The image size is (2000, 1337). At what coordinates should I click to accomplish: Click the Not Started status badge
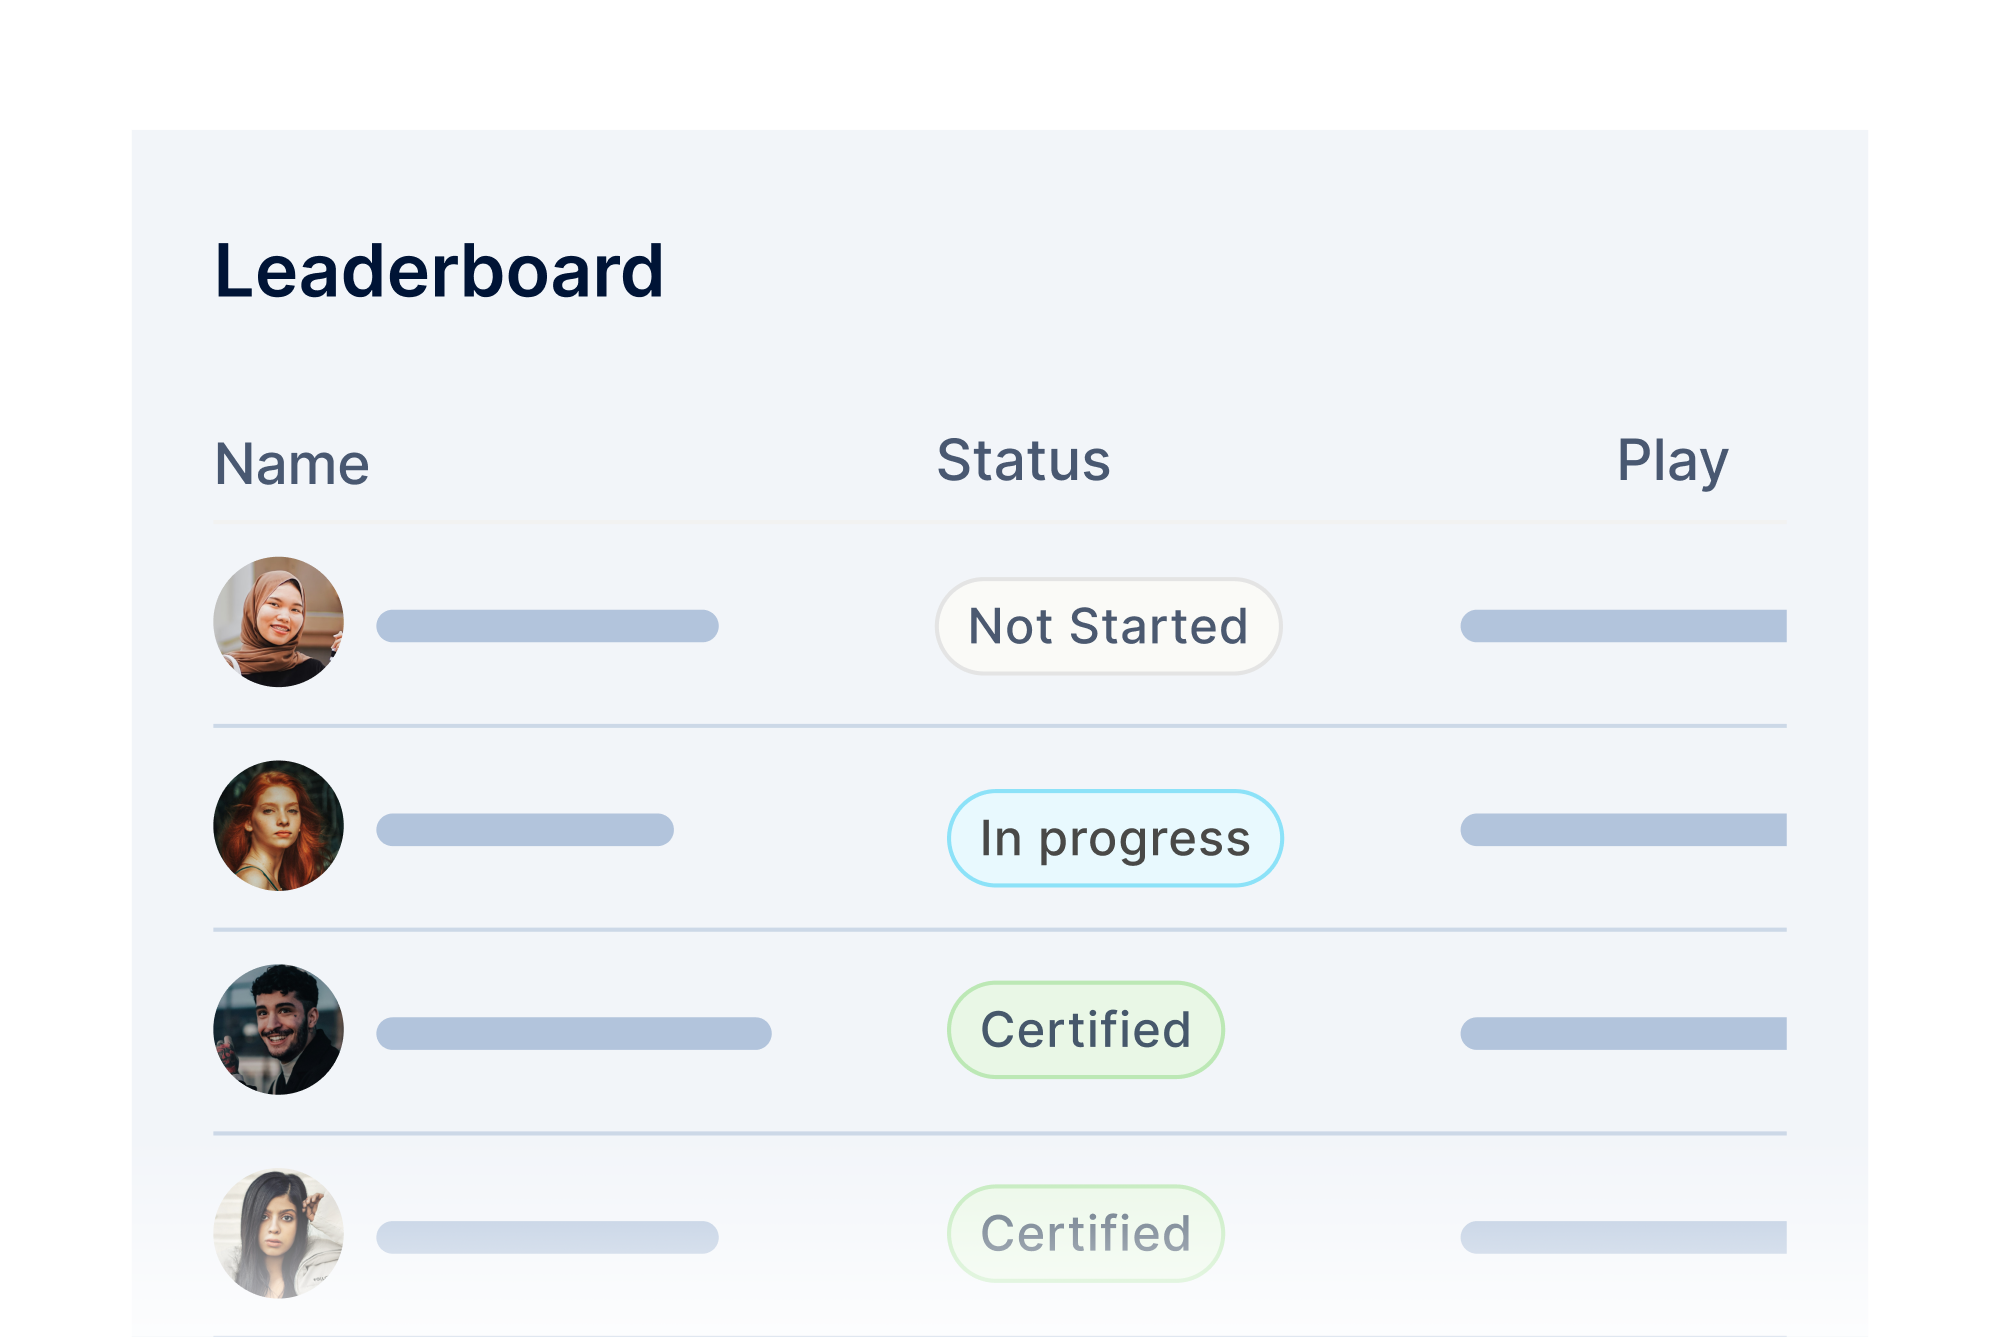[1108, 626]
